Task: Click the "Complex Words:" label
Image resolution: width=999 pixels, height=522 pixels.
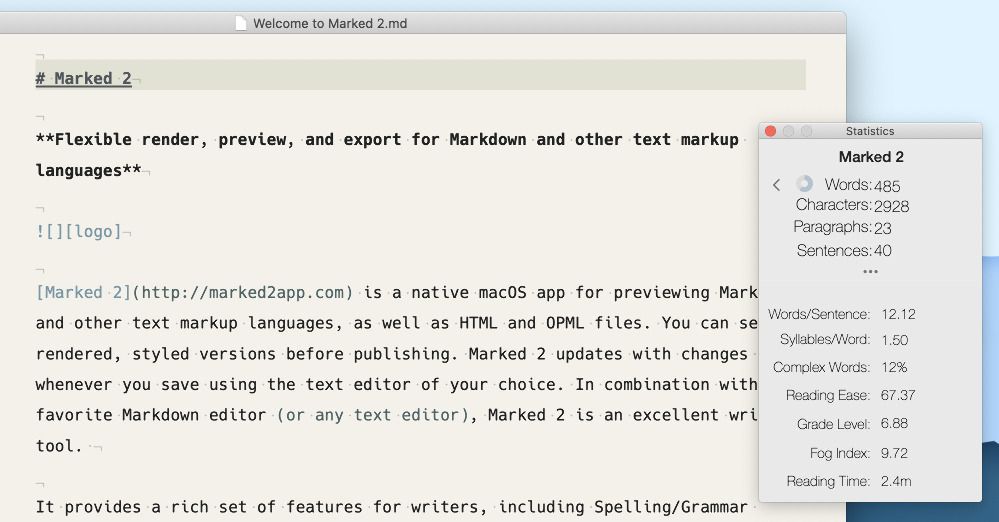Action: click(x=821, y=368)
